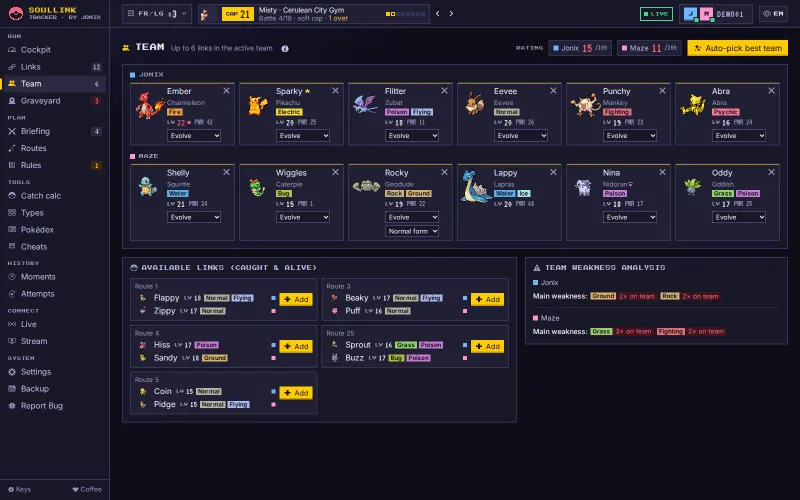Open the Attempts history page

(x=53, y=294)
